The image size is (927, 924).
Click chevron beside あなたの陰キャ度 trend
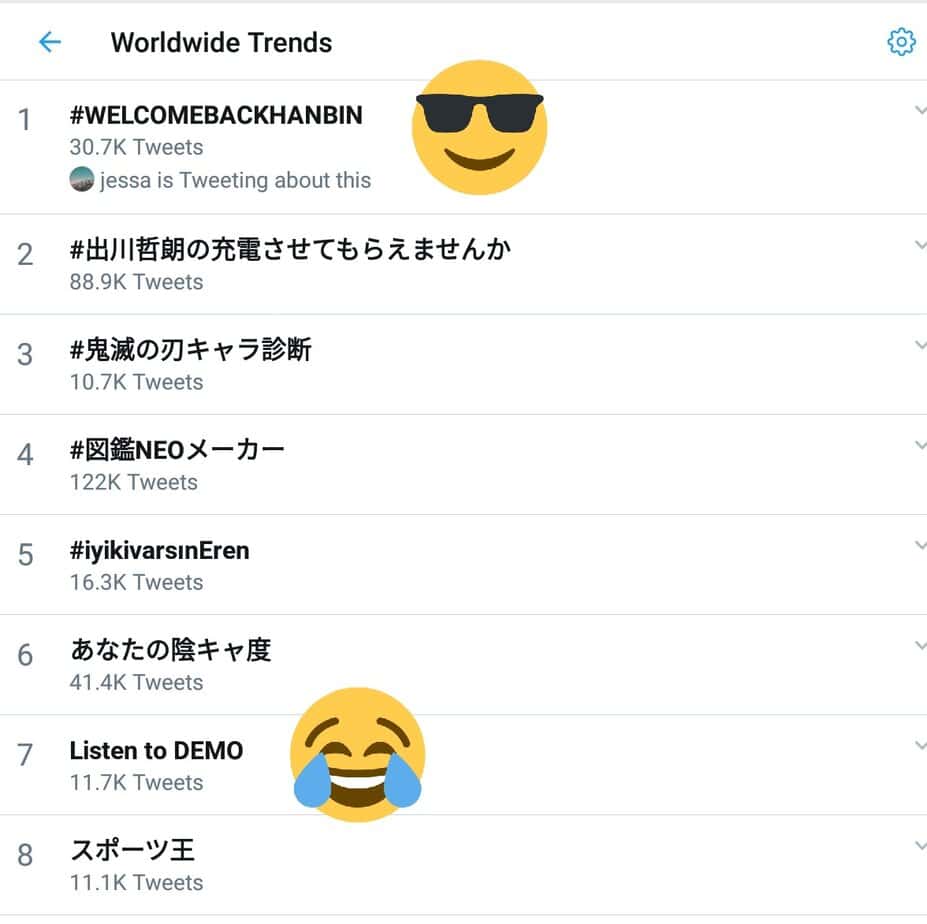point(920,645)
